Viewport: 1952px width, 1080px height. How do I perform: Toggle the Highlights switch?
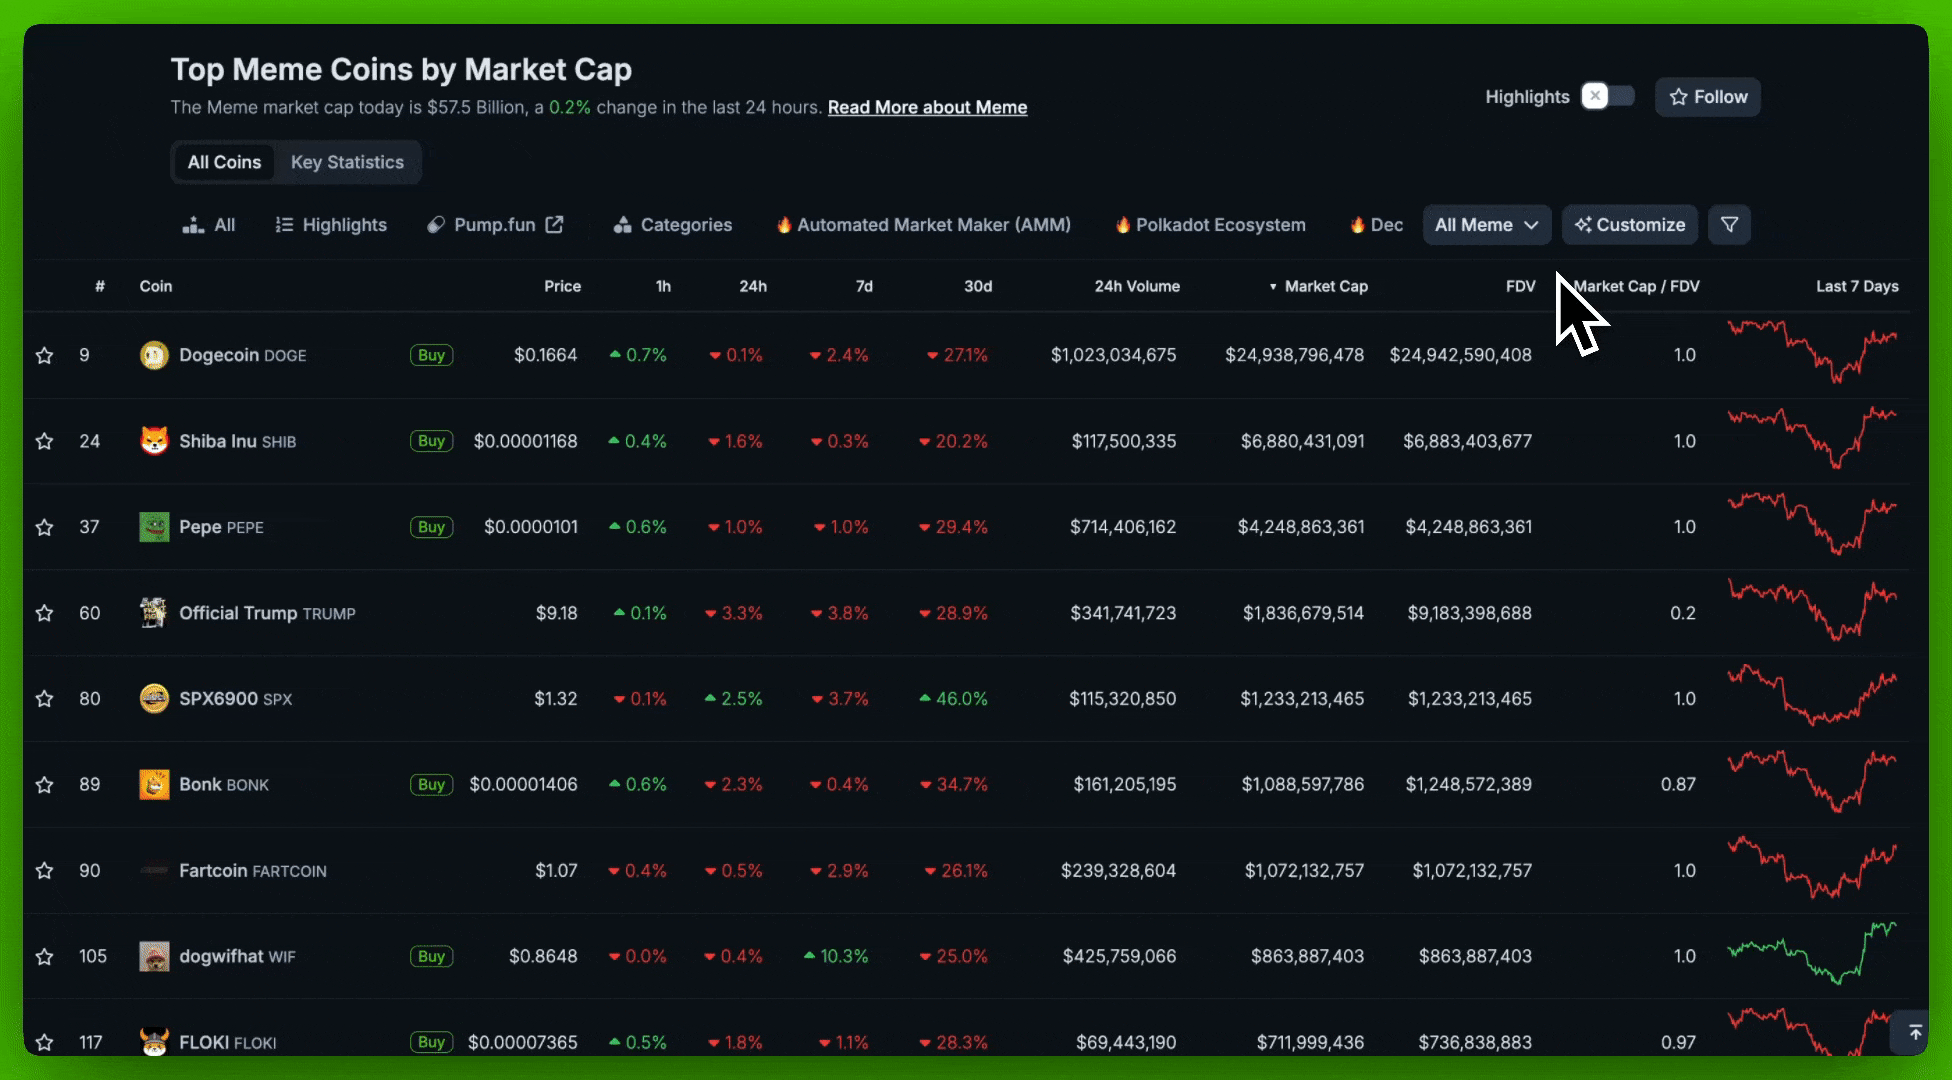coord(1607,95)
